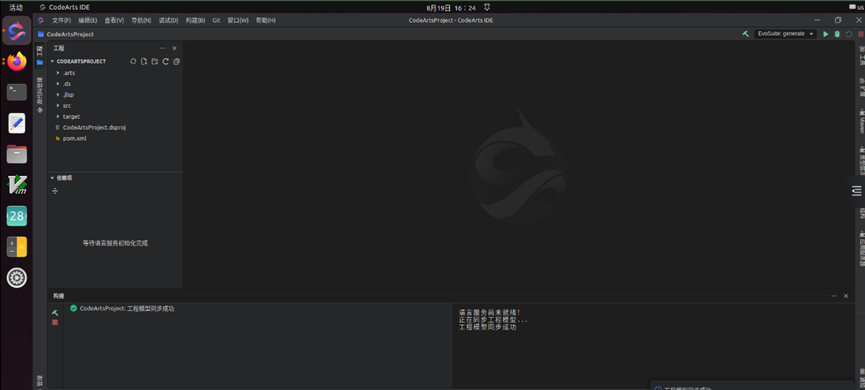Expand the .ds folder
This screenshot has width=865, height=390.
(x=58, y=84)
